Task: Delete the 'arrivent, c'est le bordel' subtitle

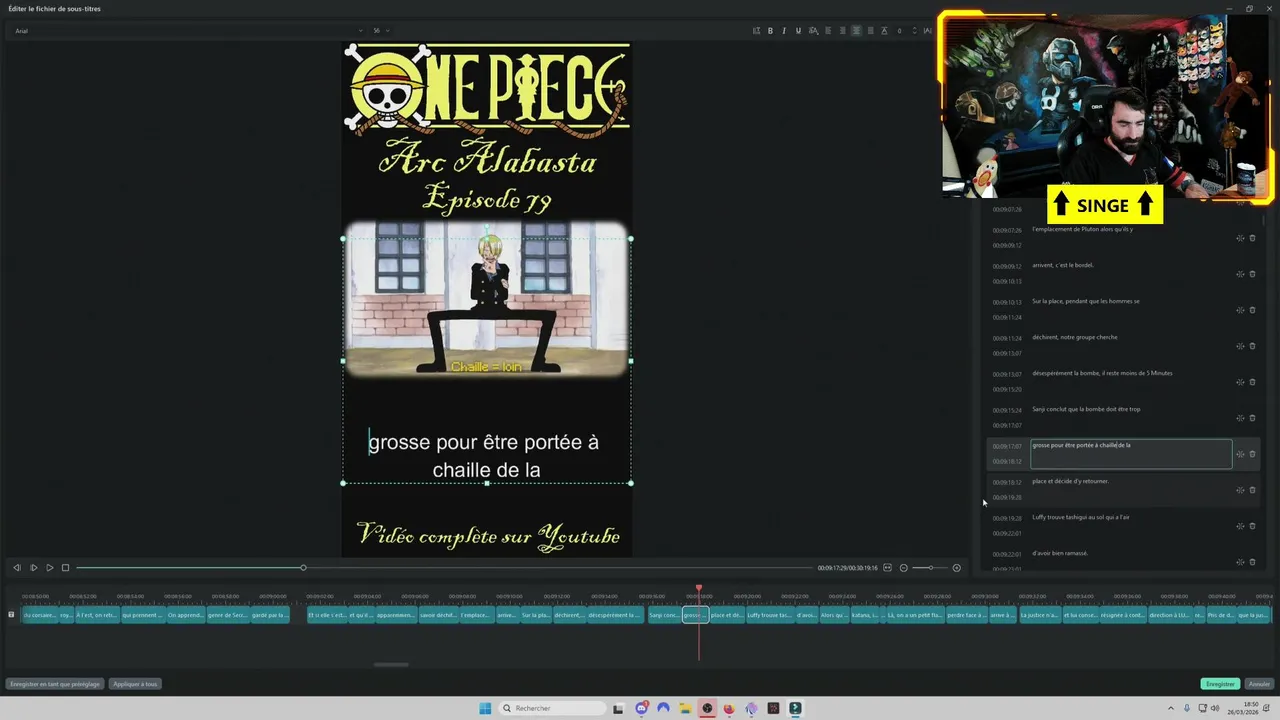Action: pyautogui.click(x=1252, y=274)
